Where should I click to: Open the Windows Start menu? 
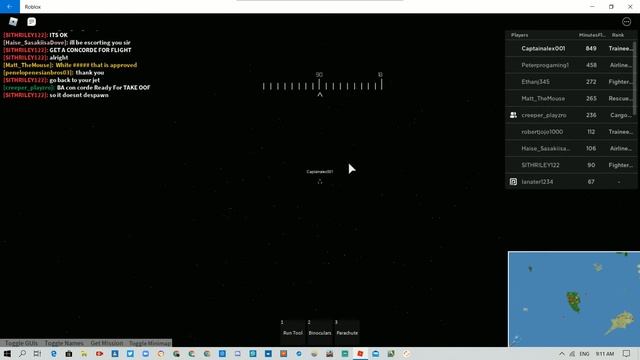[x=7, y=353]
